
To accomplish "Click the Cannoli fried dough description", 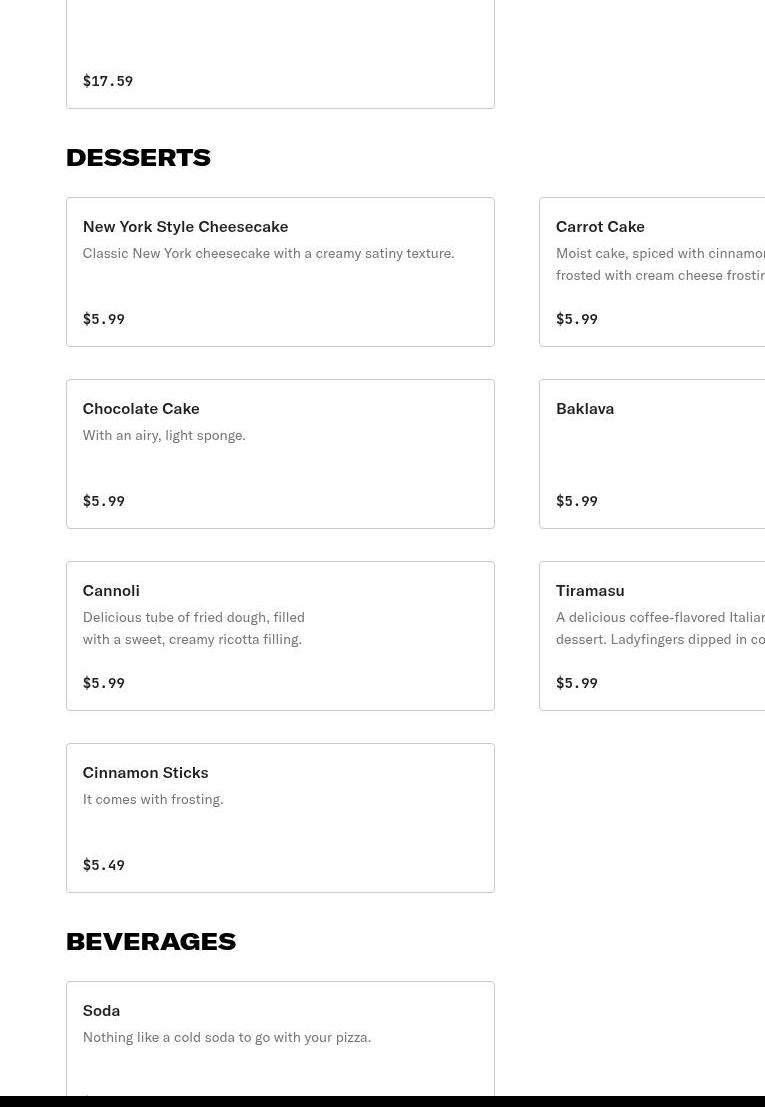I will click(x=194, y=628).
